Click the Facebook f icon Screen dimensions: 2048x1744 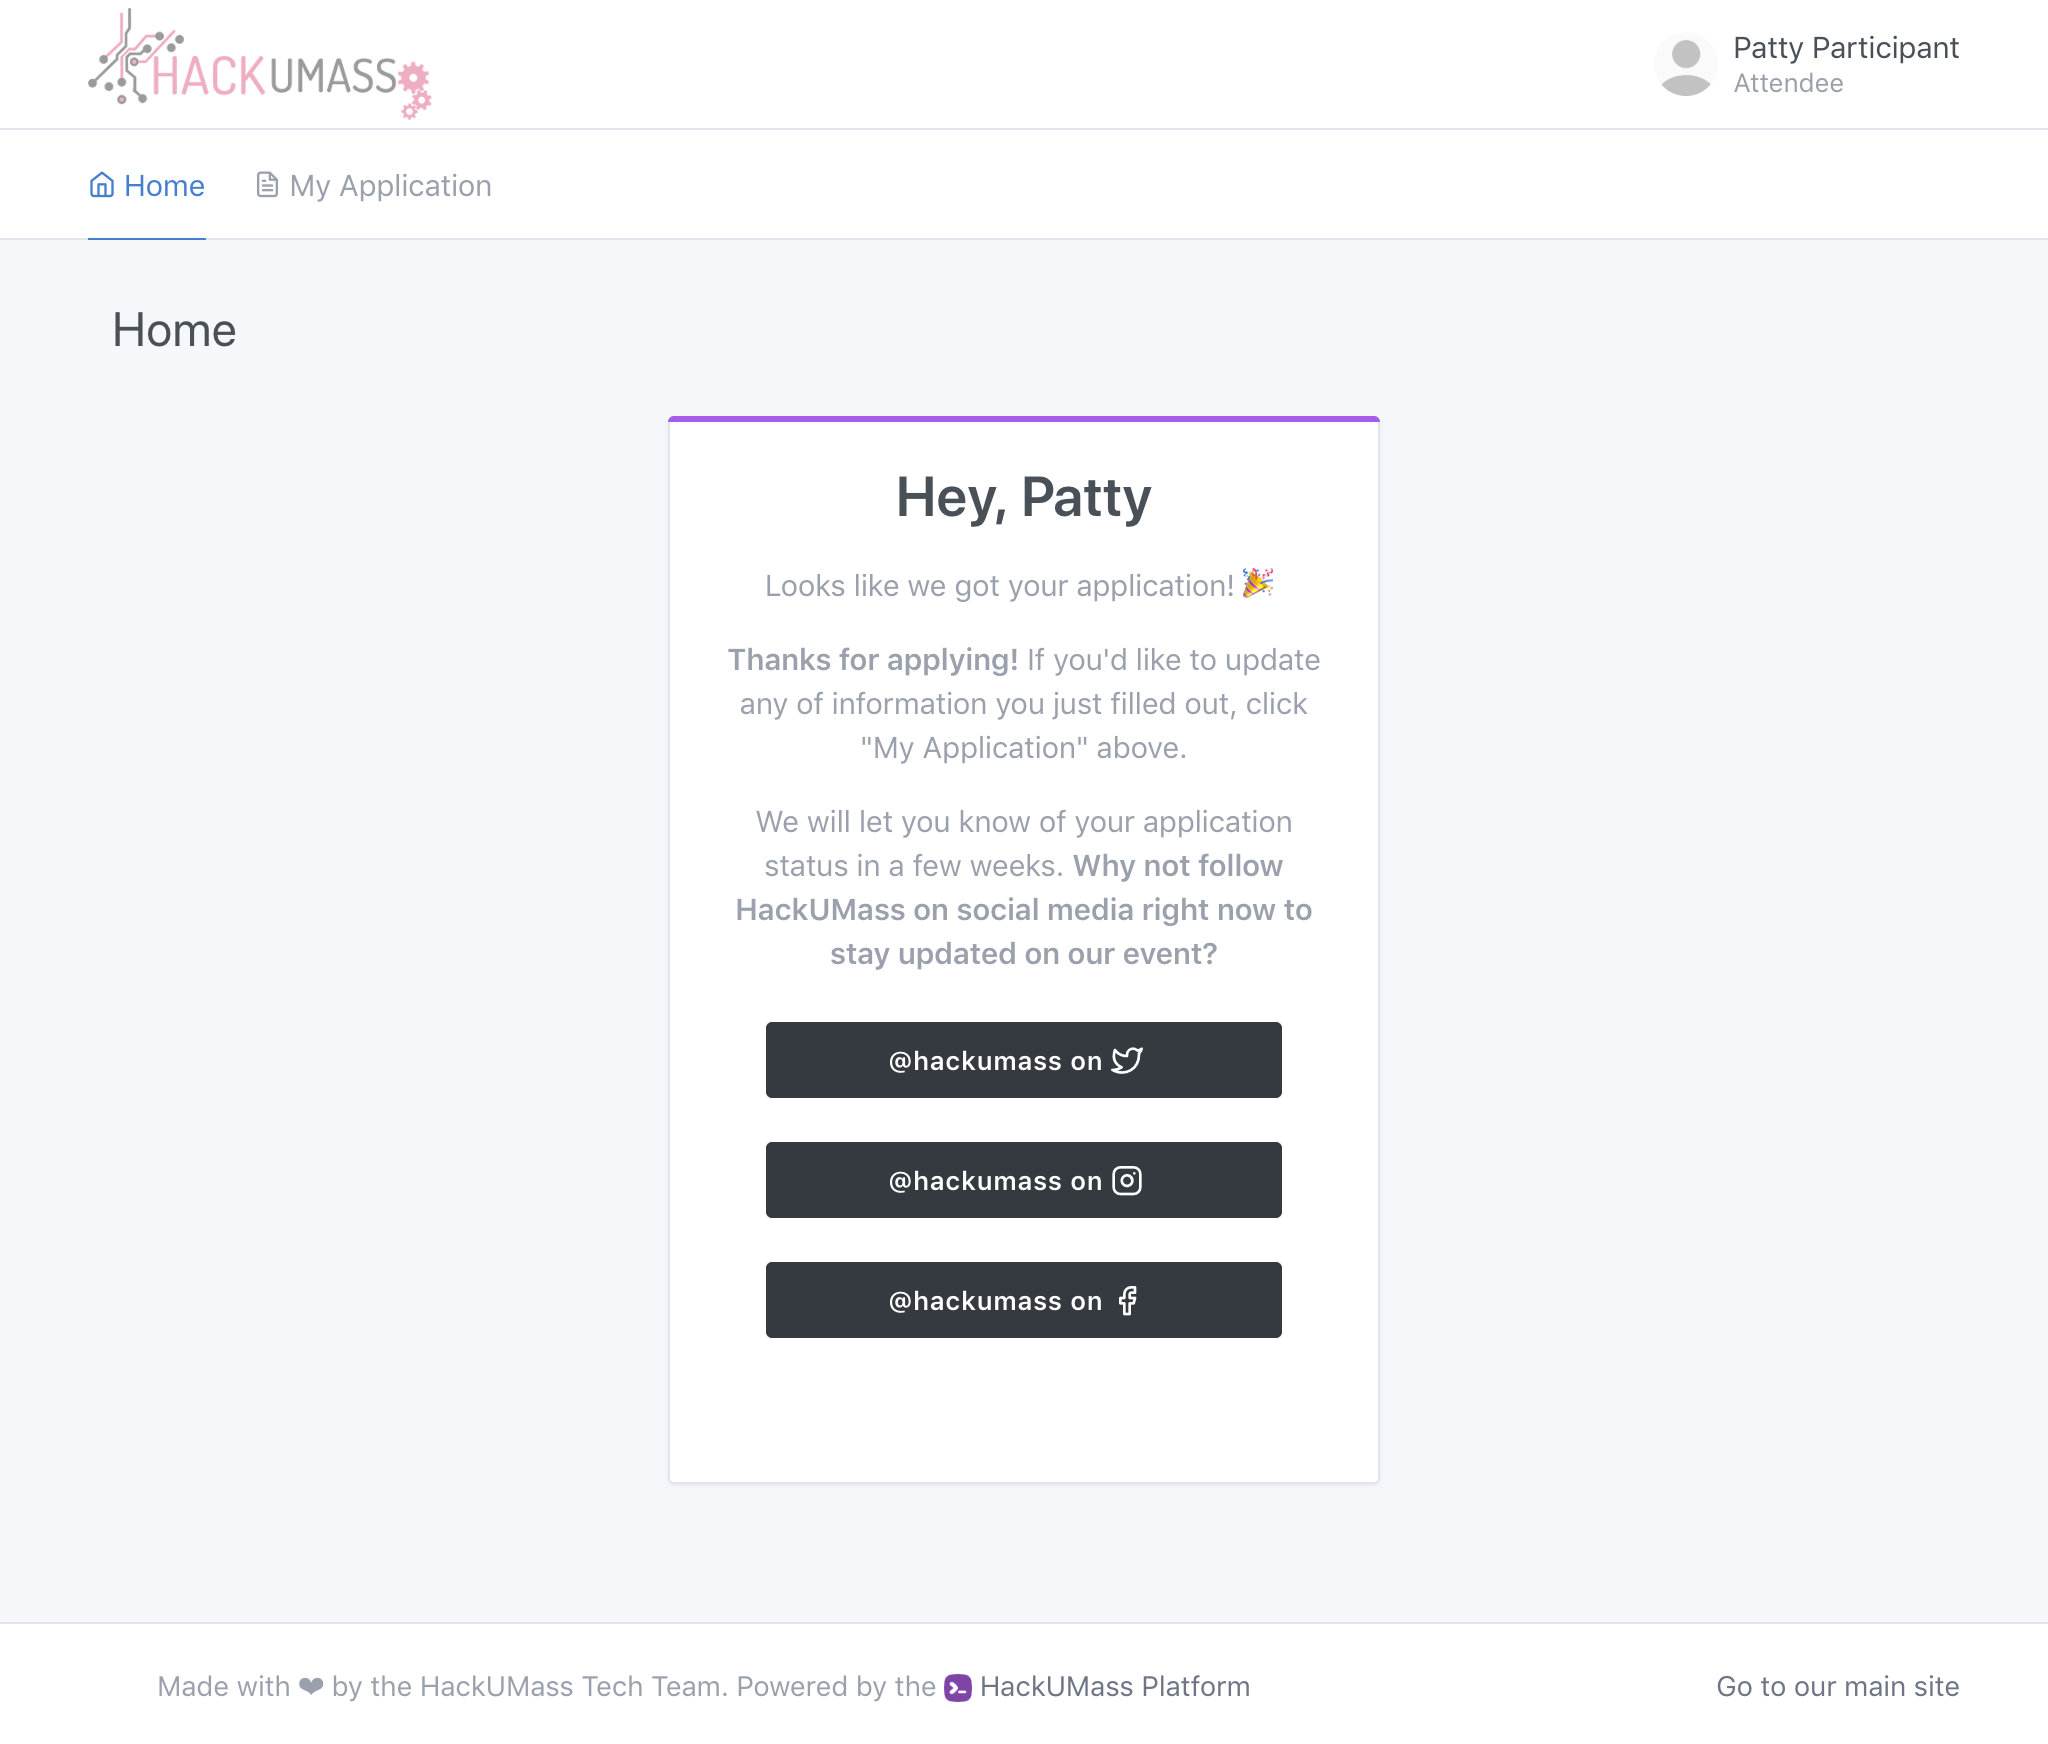[x=1127, y=1300]
